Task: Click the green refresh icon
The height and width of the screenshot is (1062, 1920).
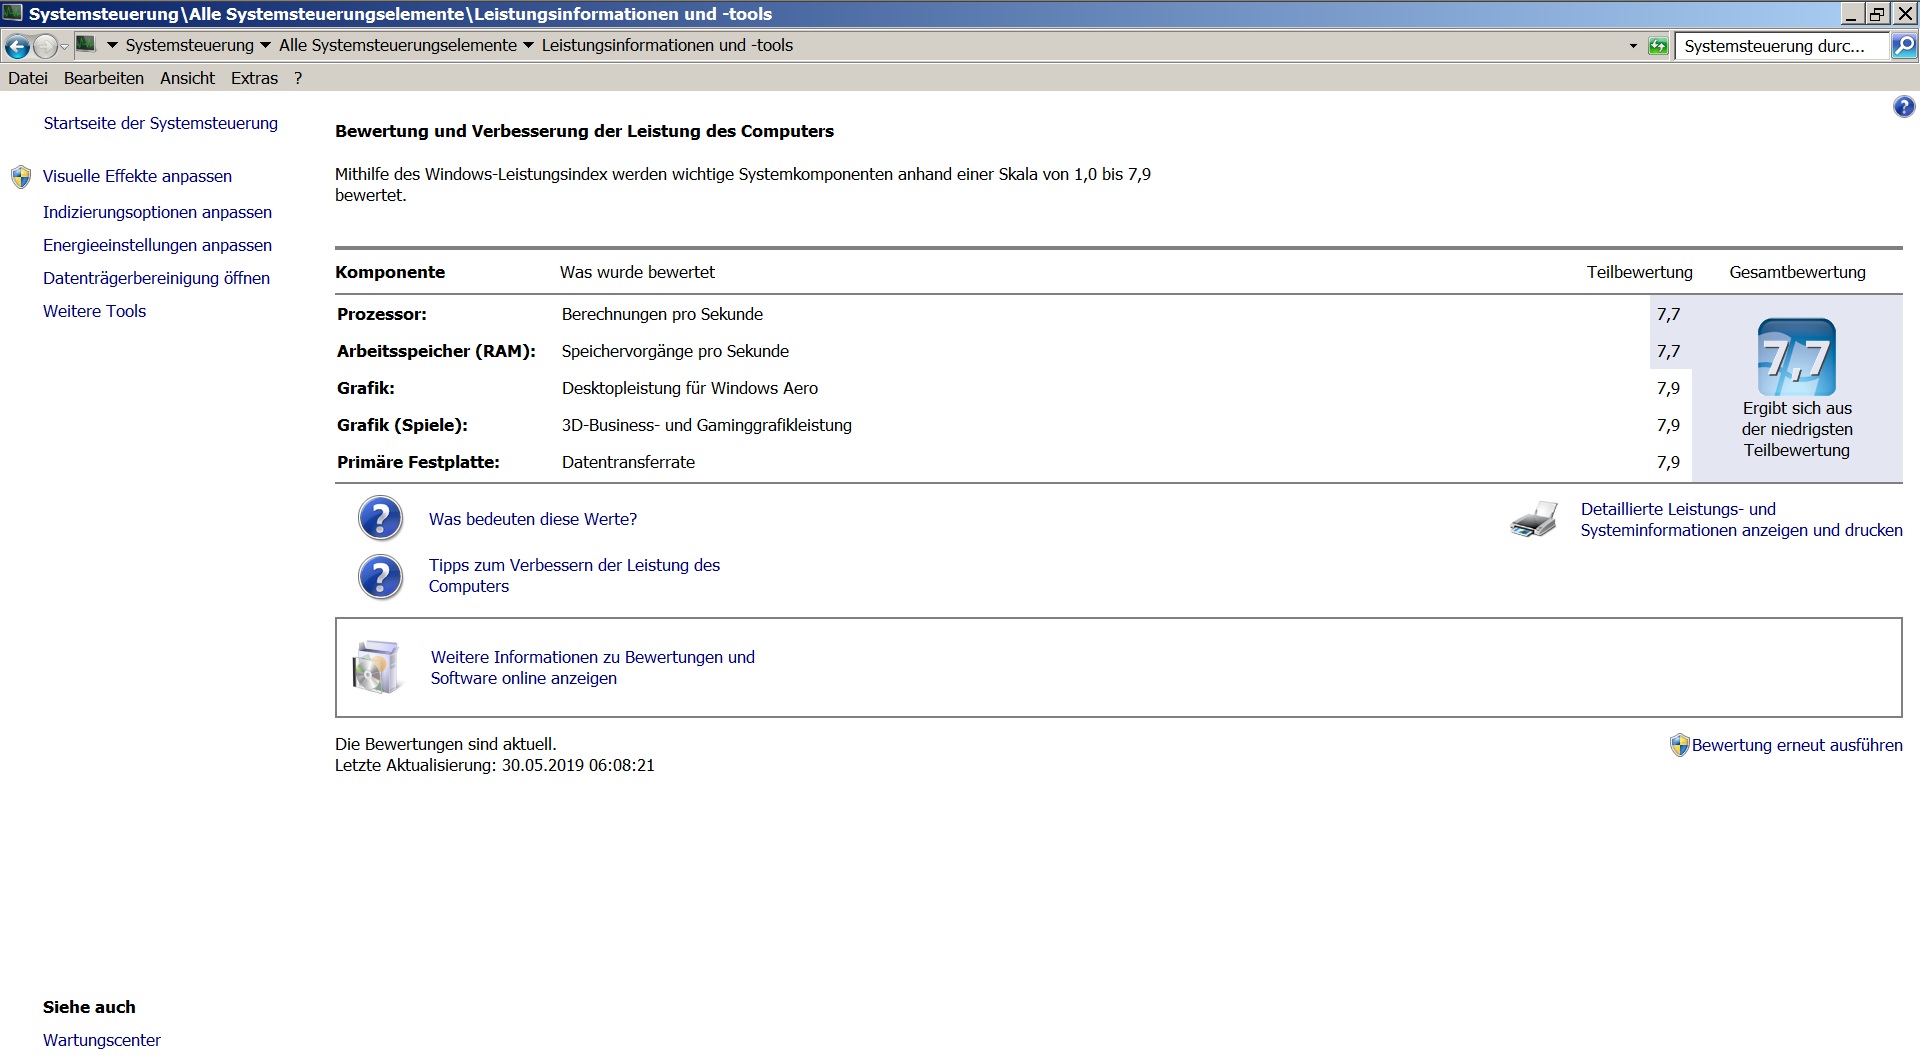Action: pyautogui.click(x=1657, y=46)
